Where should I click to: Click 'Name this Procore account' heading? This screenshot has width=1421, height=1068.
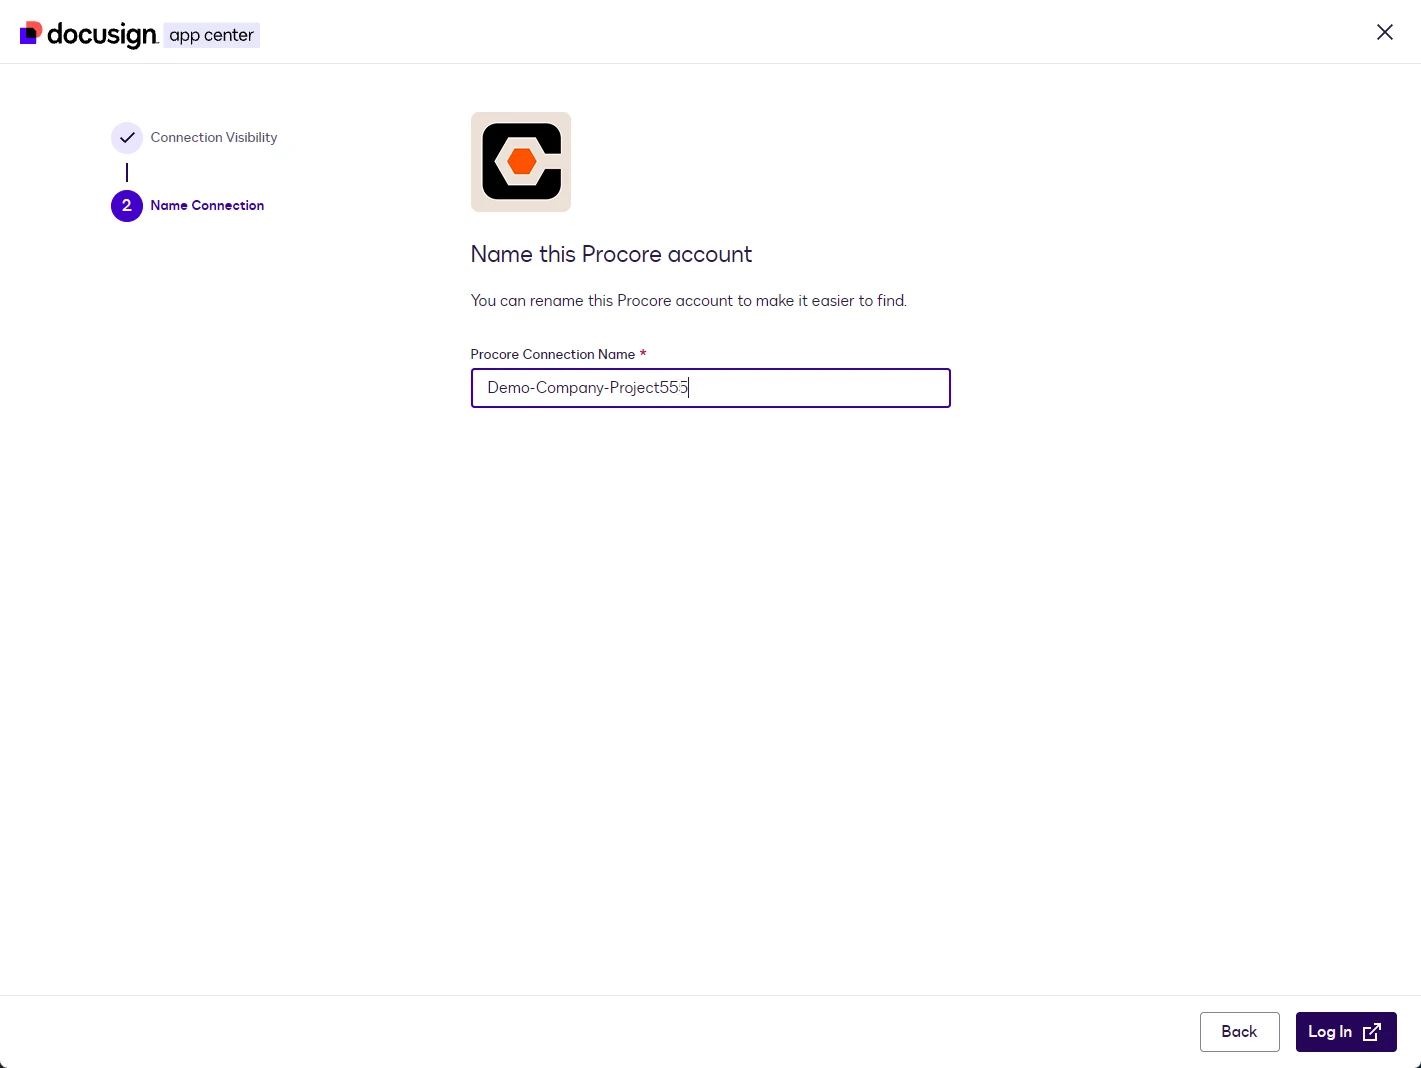(611, 255)
